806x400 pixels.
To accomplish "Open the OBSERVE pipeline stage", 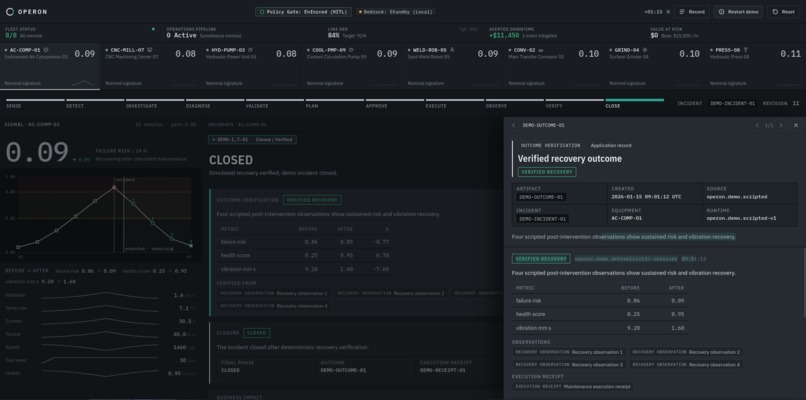I will tap(515, 103).
